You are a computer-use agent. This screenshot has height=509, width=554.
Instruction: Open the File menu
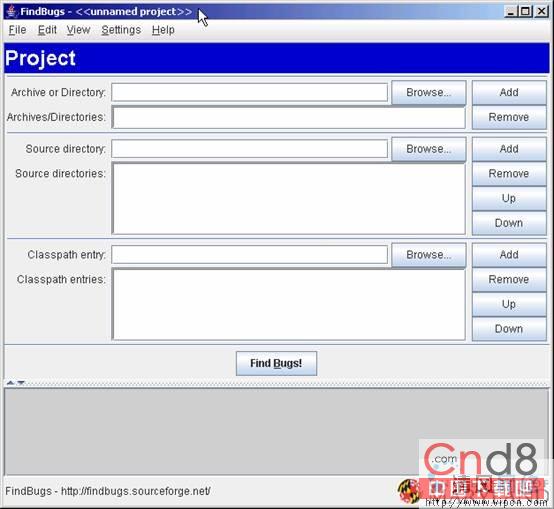(x=17, y=30)
